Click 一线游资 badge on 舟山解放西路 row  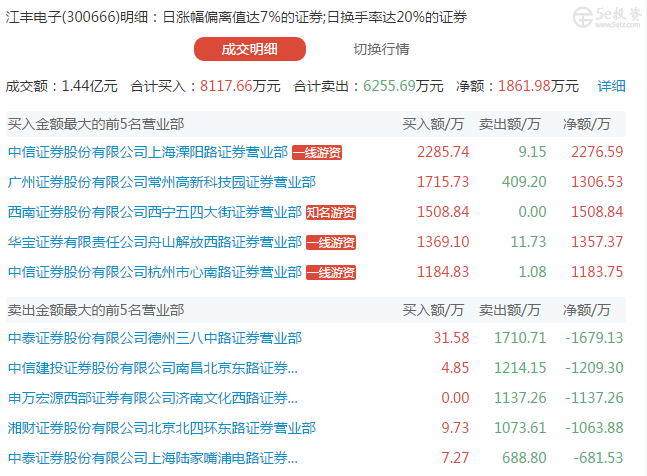click(331, 243)
